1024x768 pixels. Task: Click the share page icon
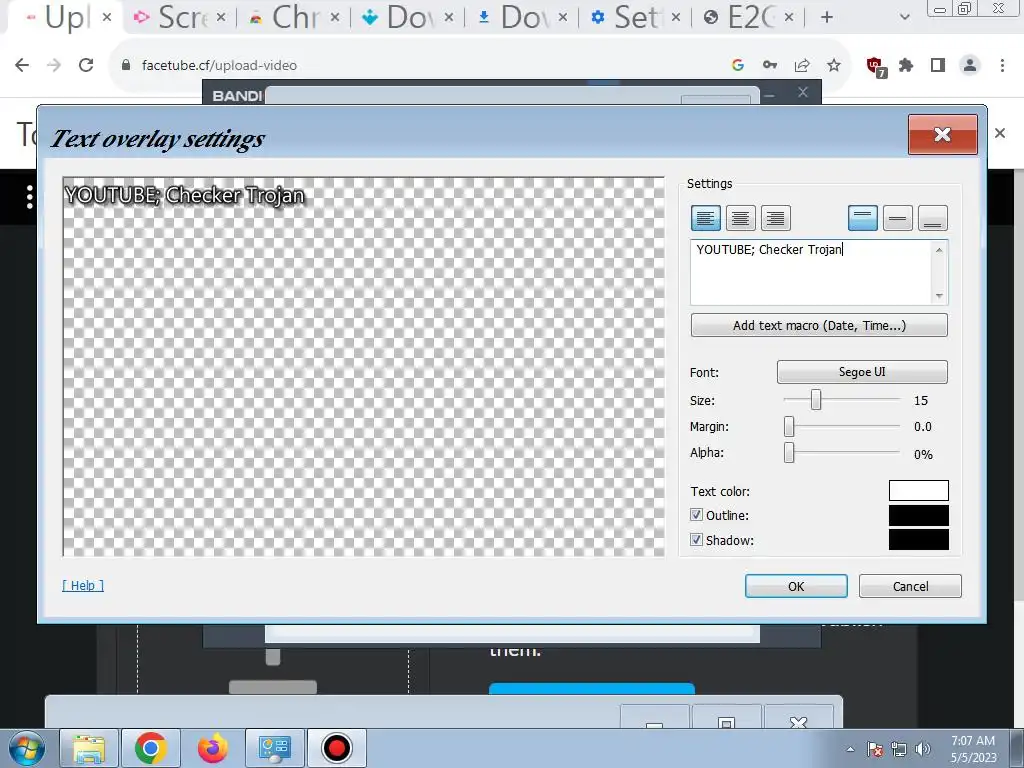(x=802, y=65)
